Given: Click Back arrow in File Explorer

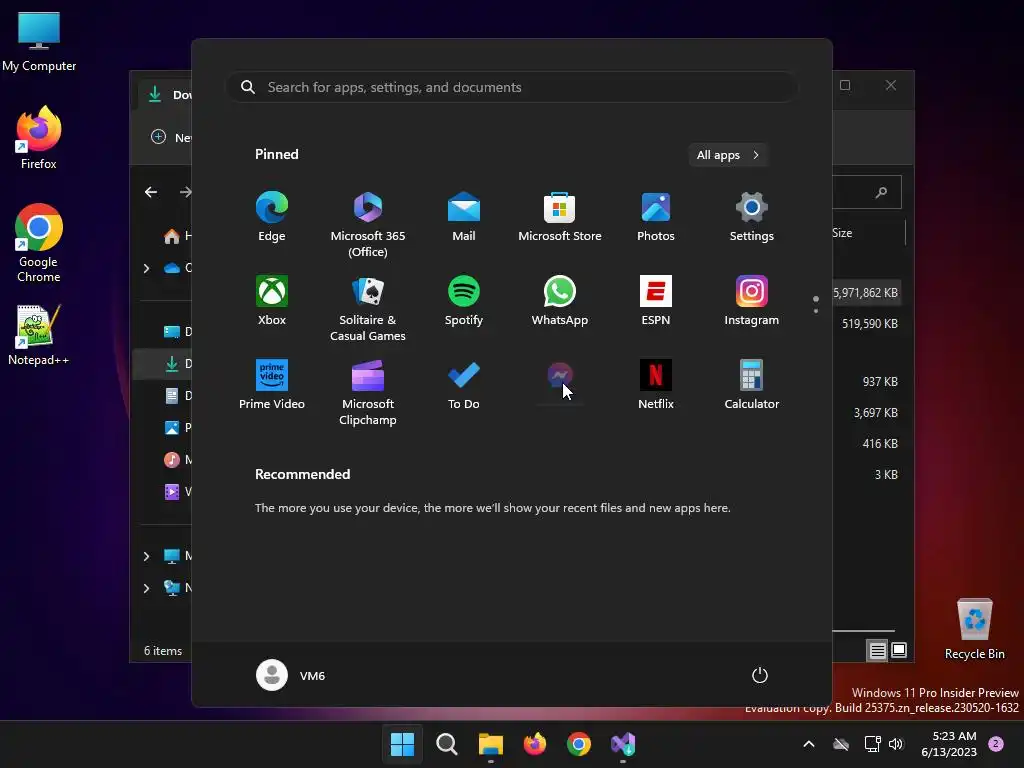Looking at the screenshot, I should click(151, 192).
